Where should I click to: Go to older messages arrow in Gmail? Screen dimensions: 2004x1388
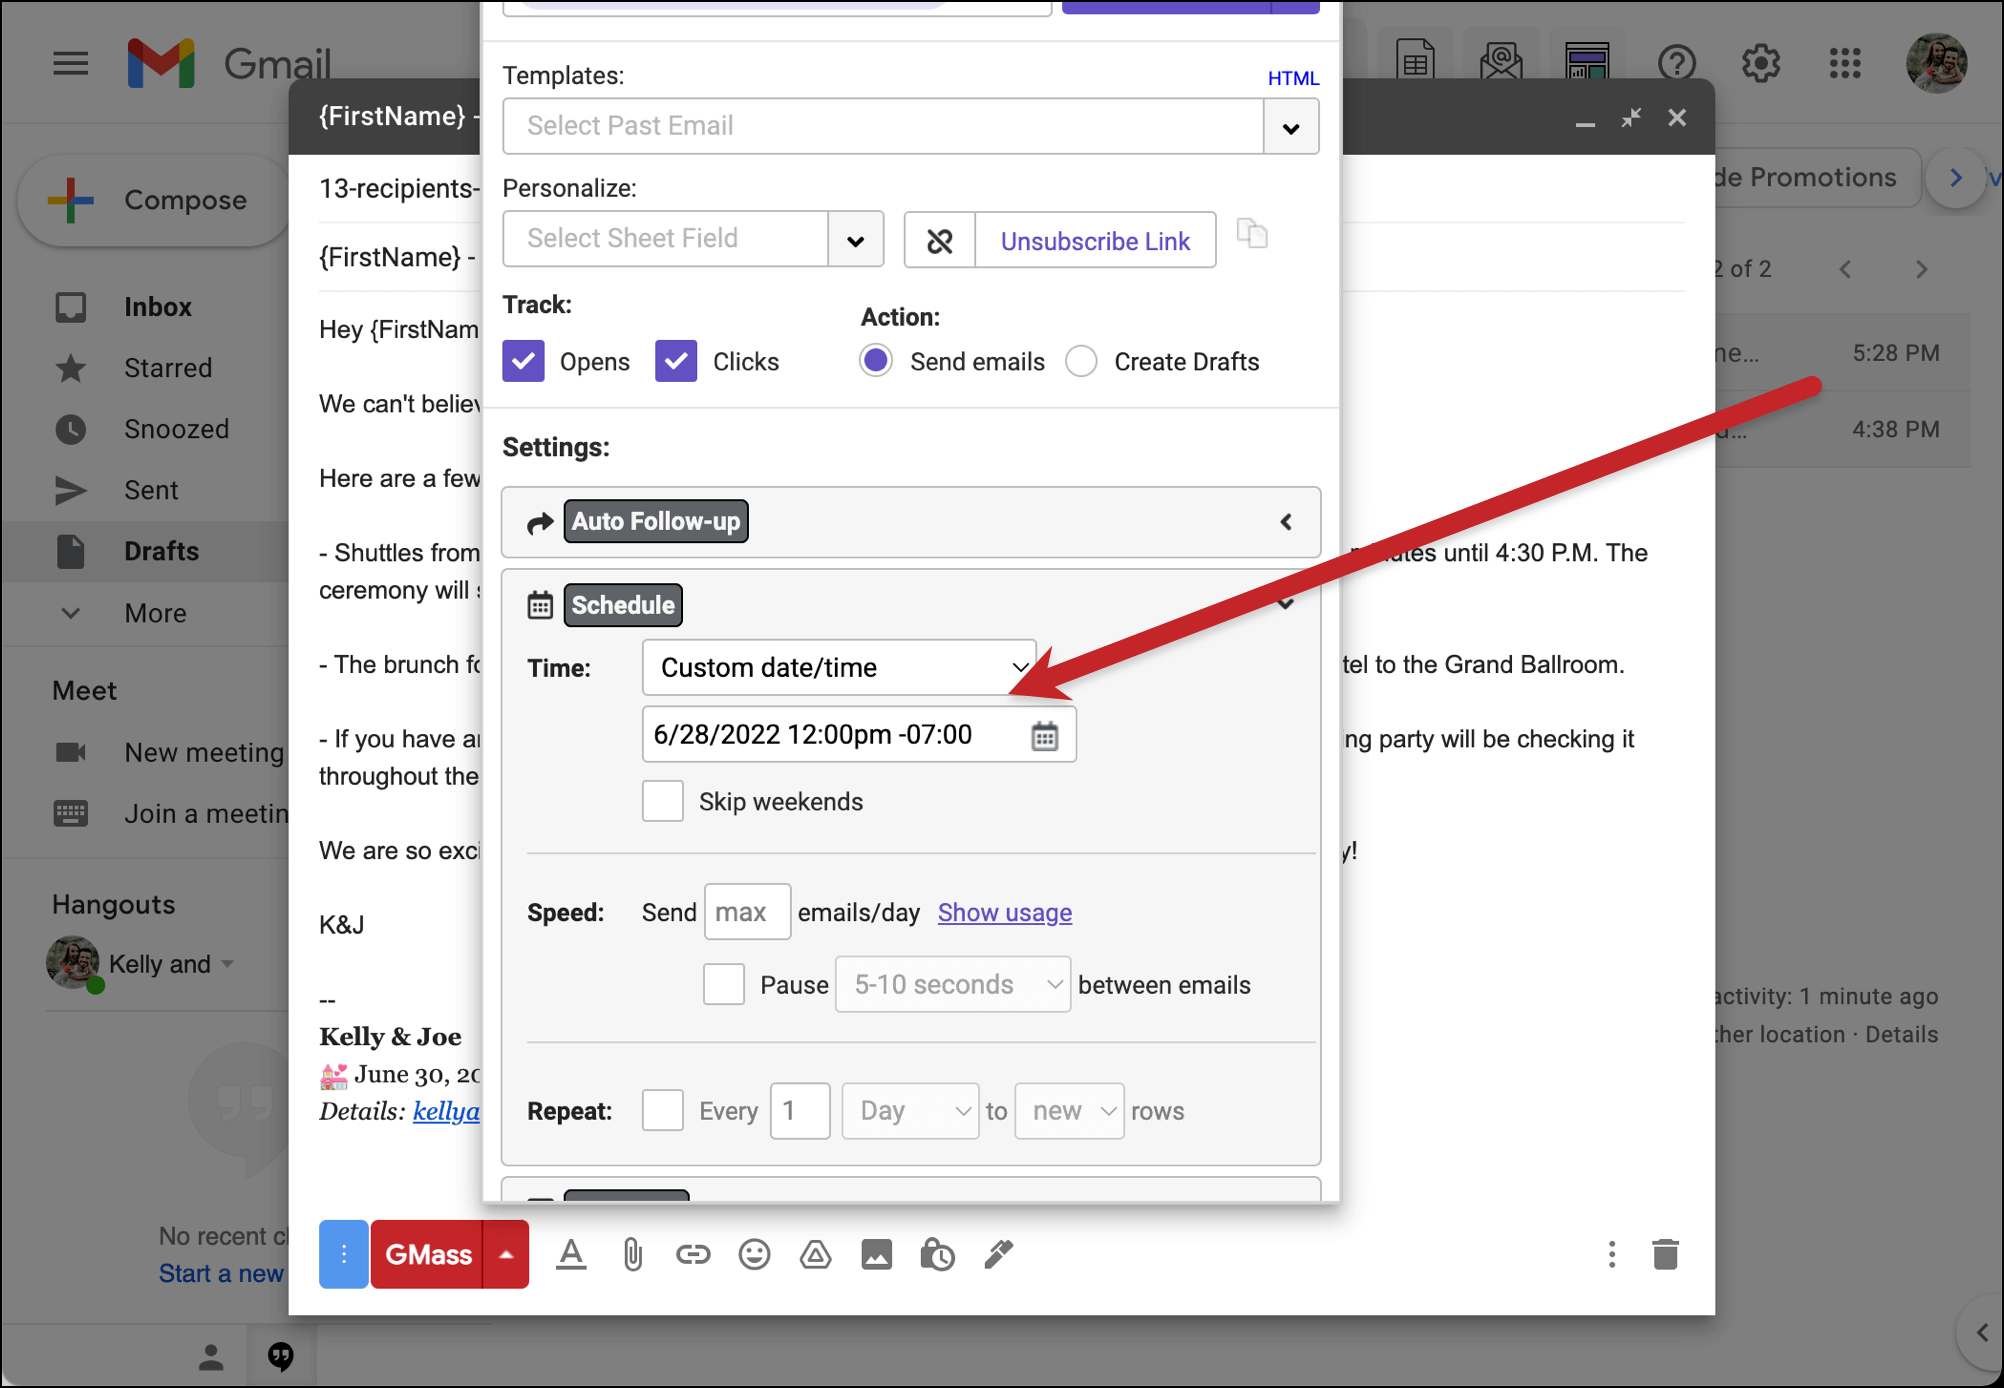[x=1921, y=269]
